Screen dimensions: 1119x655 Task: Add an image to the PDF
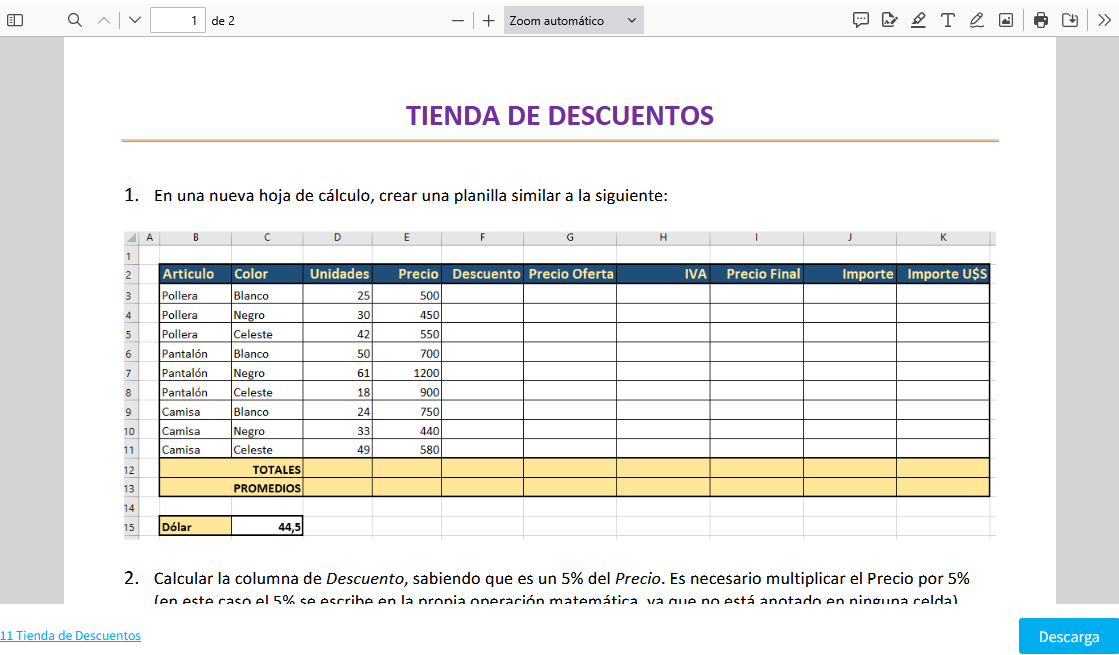(x=1006, y=20)
